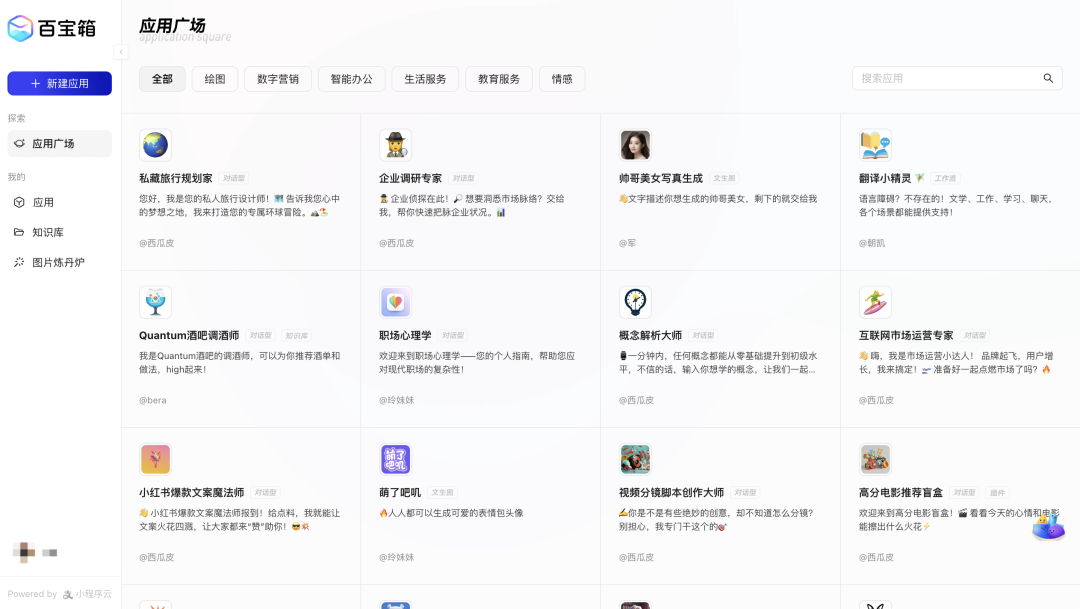This screenshot has width=1080, height=609.
Task: Click the 互联网市场运营专家 title
Action: click(906, 336)
